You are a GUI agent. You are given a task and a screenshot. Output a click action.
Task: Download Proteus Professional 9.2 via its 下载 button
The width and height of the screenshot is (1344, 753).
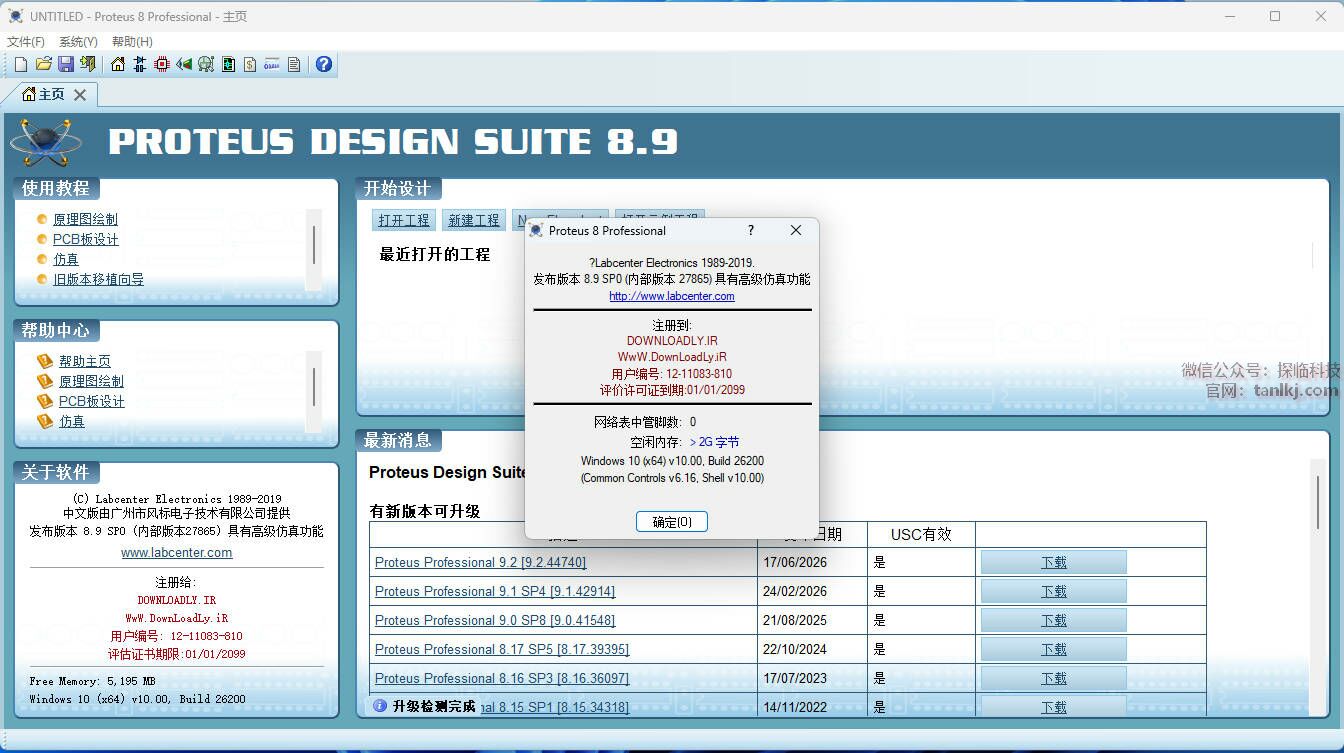coord(1054,562)
